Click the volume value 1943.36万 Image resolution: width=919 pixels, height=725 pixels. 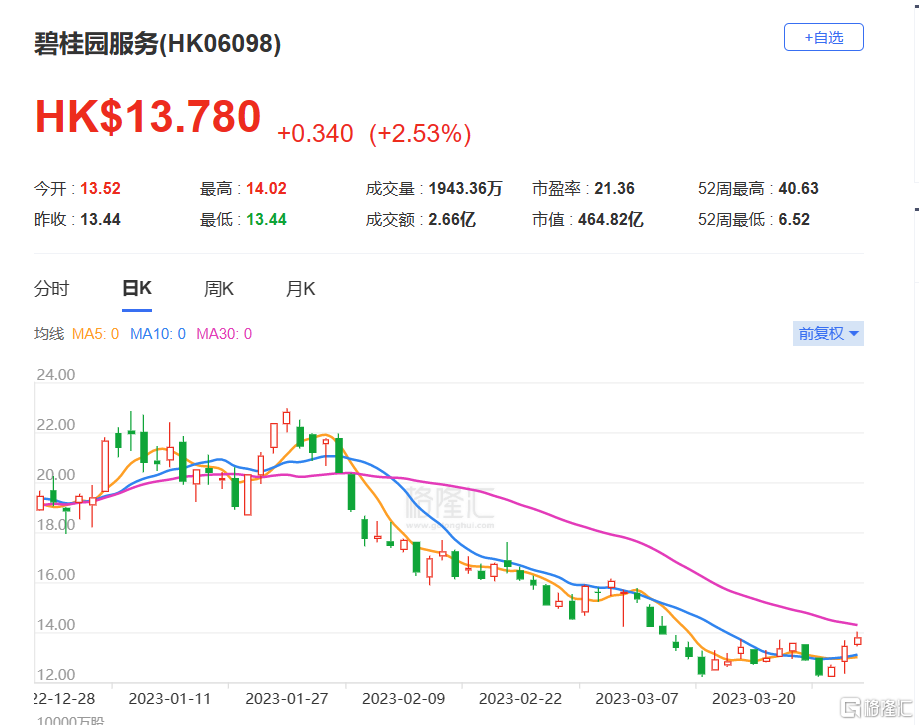point(465,189)
